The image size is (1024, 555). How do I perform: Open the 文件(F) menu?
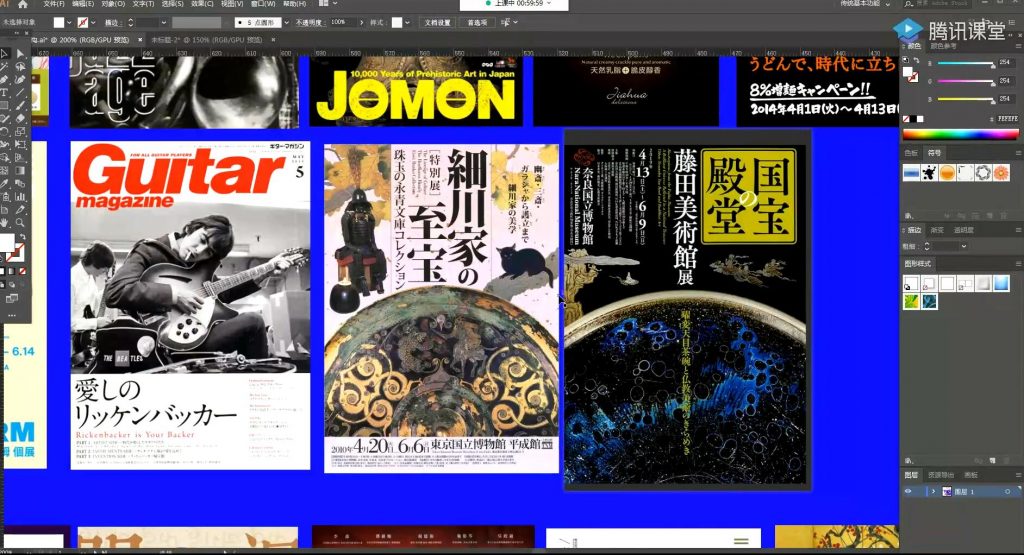(54, 4)
